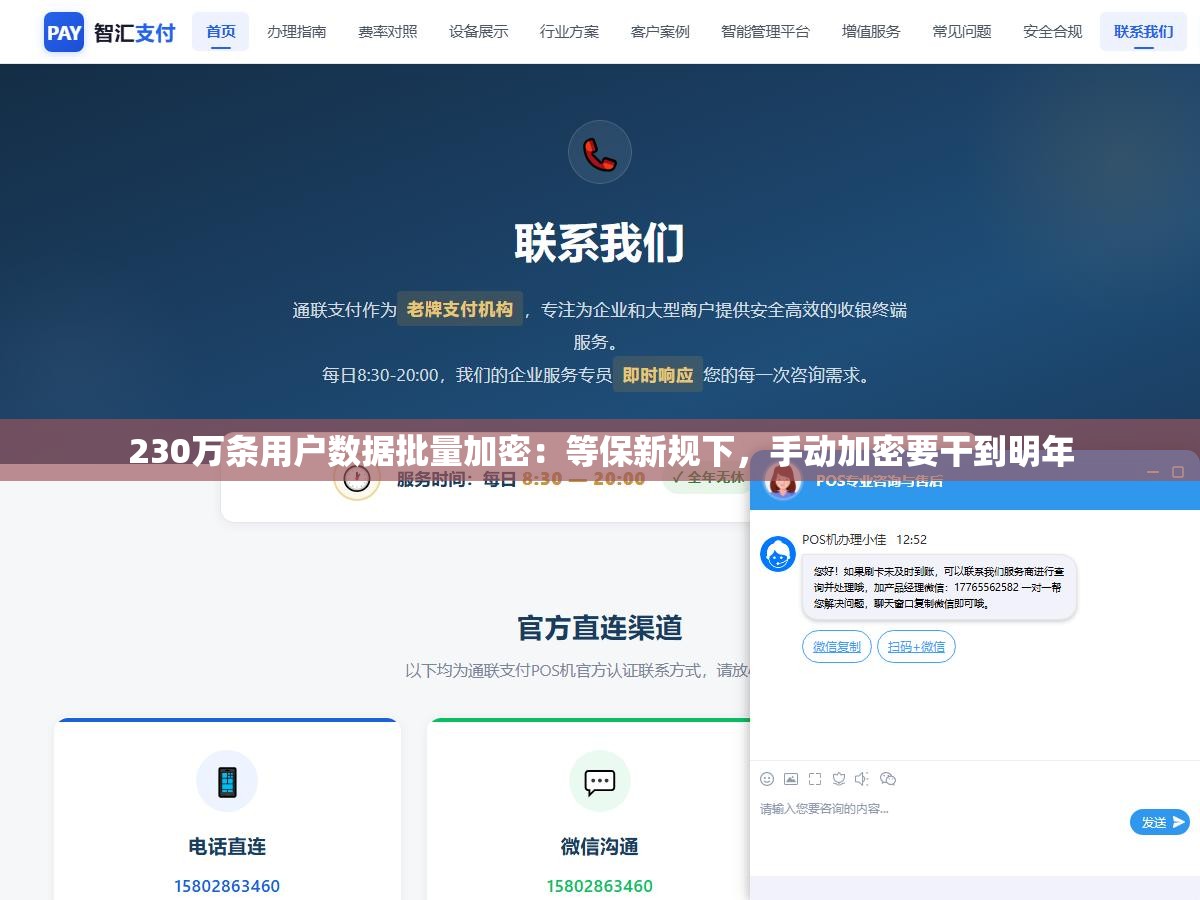This screenshot has height=900, width=1200.
Task: Open the 联系我们 nav button
Action: click(1144, 31)
